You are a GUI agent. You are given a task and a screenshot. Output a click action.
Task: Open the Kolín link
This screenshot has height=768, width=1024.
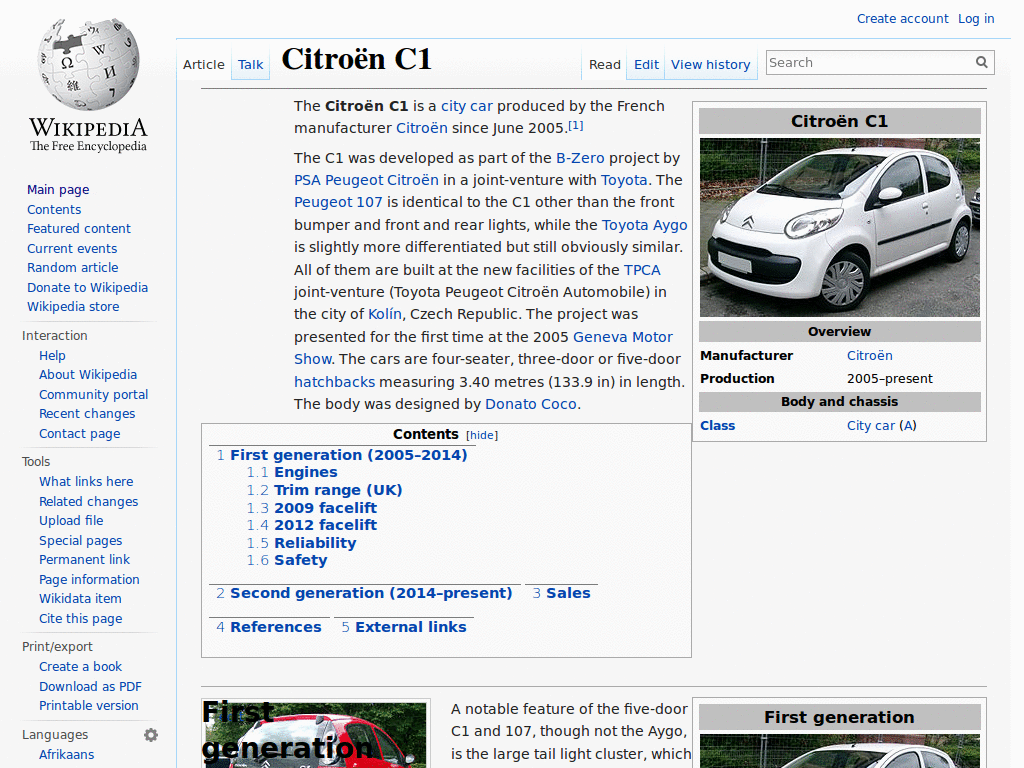pos(385,314)
